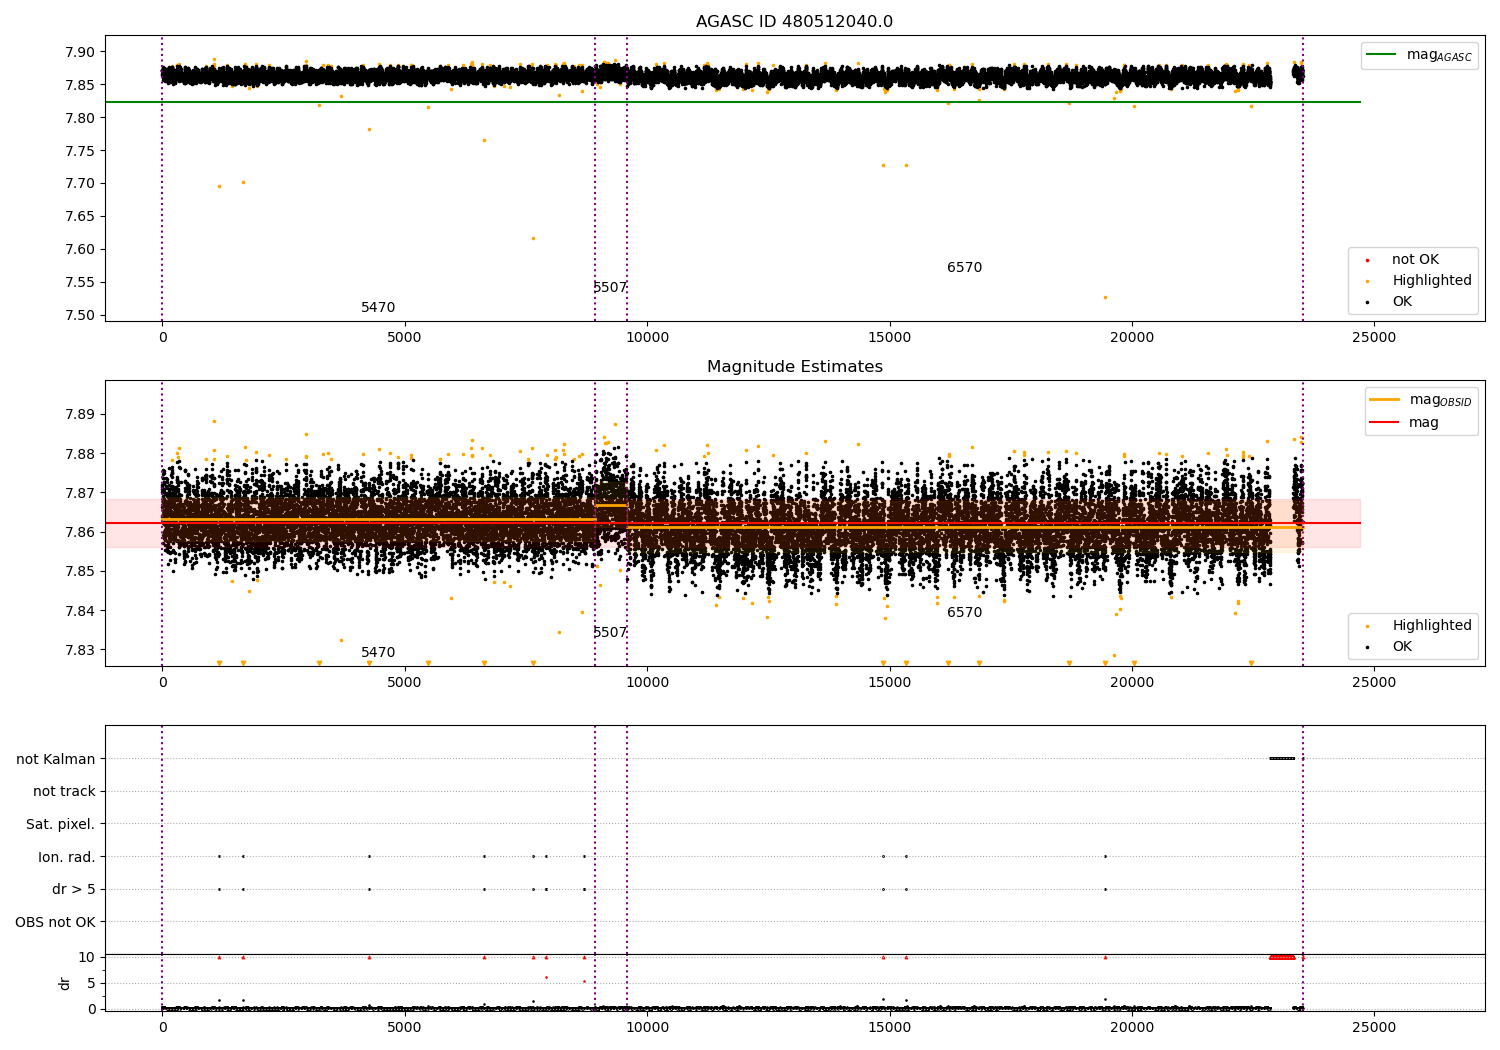Click "OK" legend entry in Magnitude Estimates panel
Image resolution: width=1500 pixels, height=1050 pixels.
click(1390, 647)
